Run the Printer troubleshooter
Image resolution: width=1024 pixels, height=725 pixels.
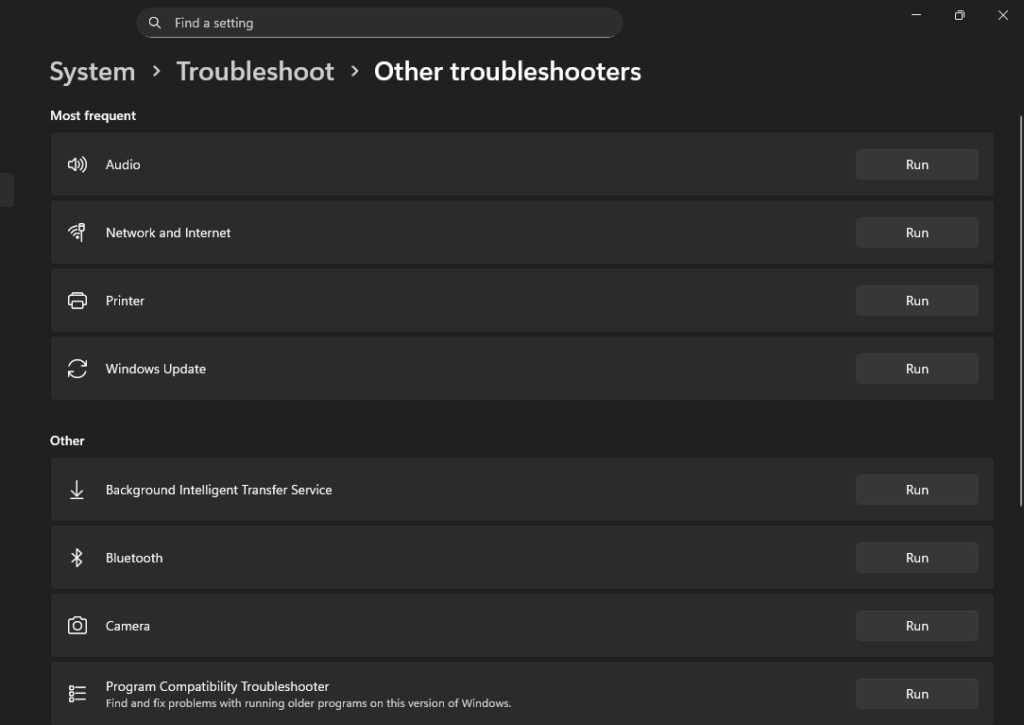pyautogui.click(x=916, y=300)
